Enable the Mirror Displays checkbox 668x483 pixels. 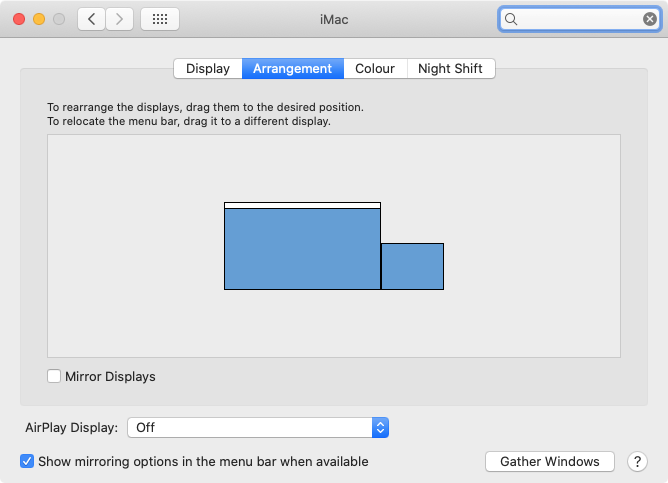(x=54, y=376)
